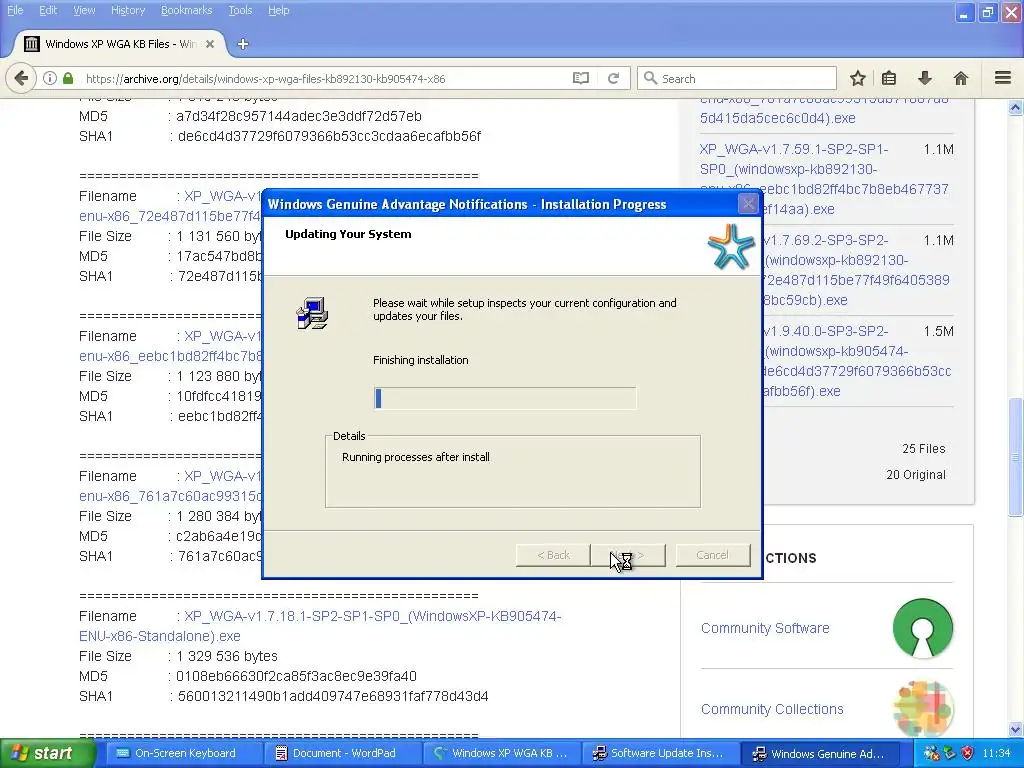Click the taskbar clock 11:34

pyautogui.click(x=996, y=753)
